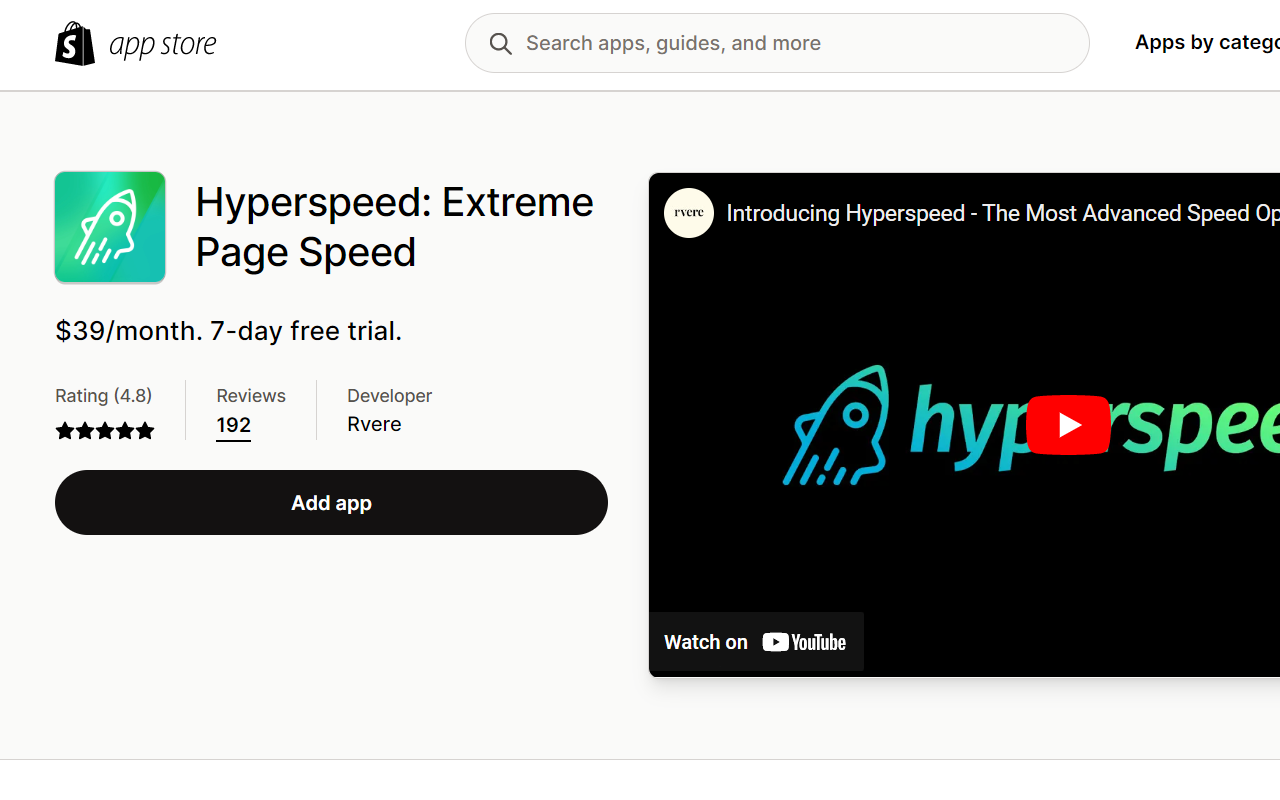The width and height of the screenshot is (1280, 800).
Task: Click the Shopify bag logo
Action: 75,42
